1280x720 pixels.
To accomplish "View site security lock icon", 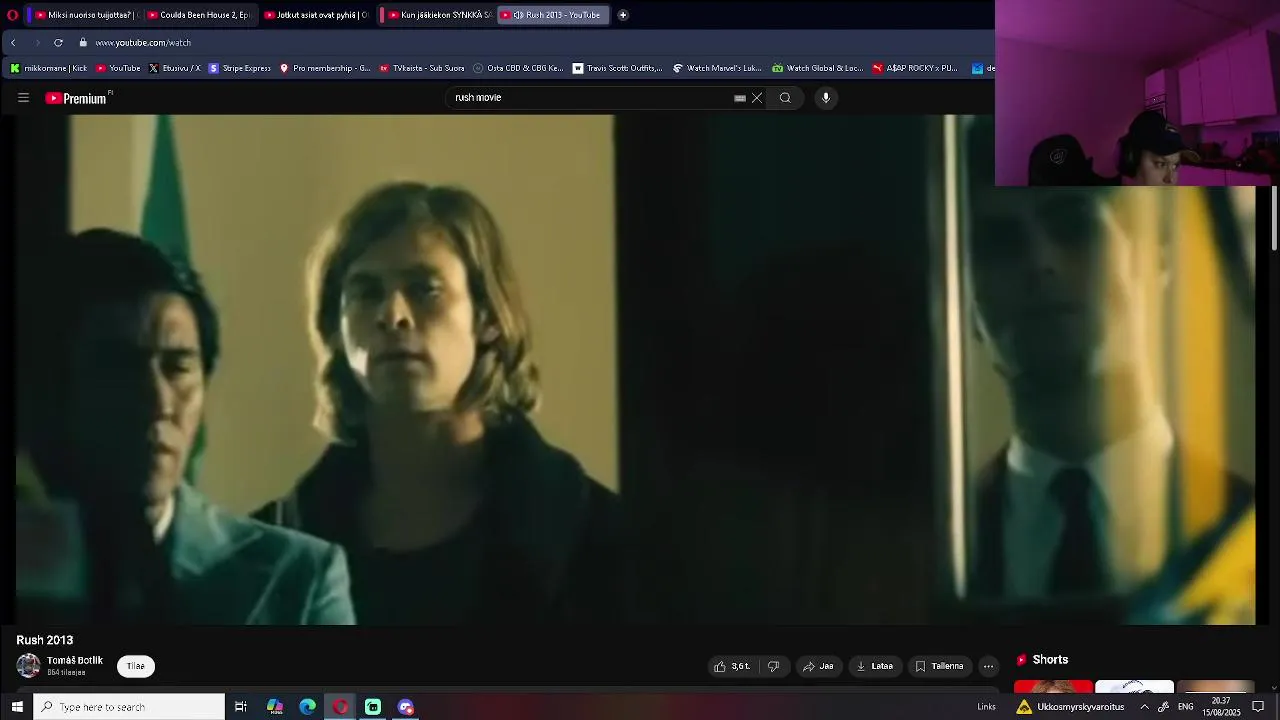I will [x=84, y=43].
